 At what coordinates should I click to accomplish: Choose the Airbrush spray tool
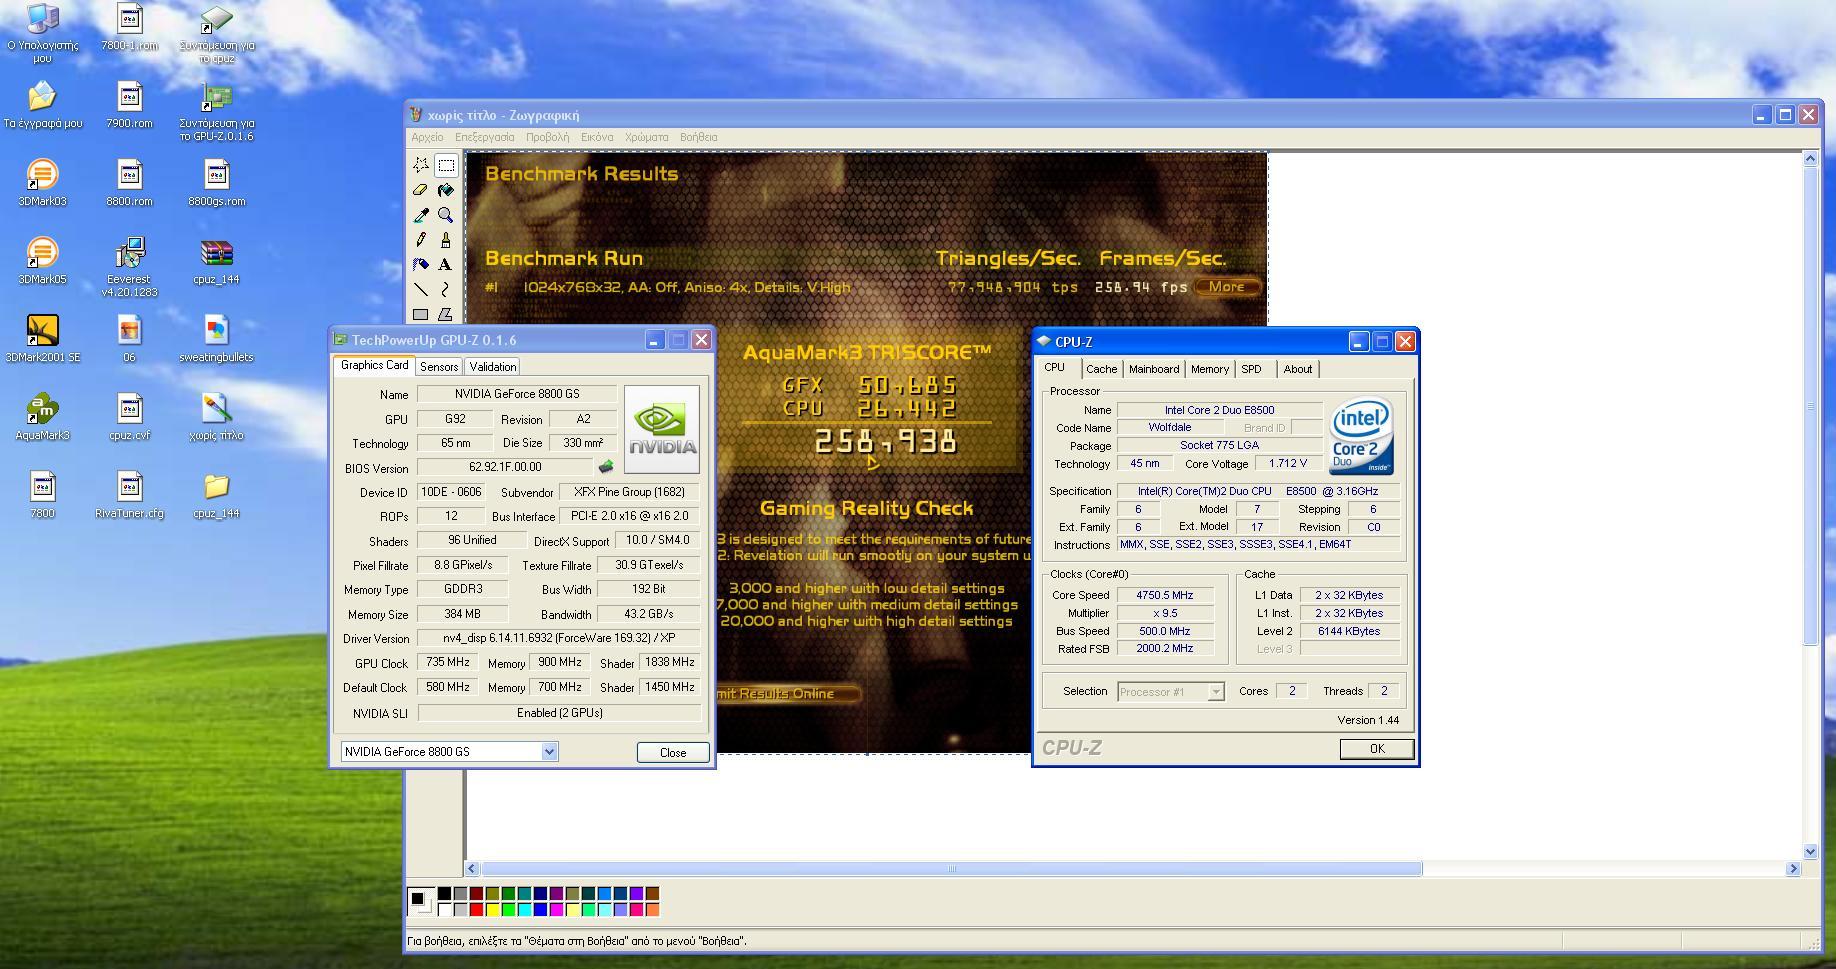tap(421, 265)
